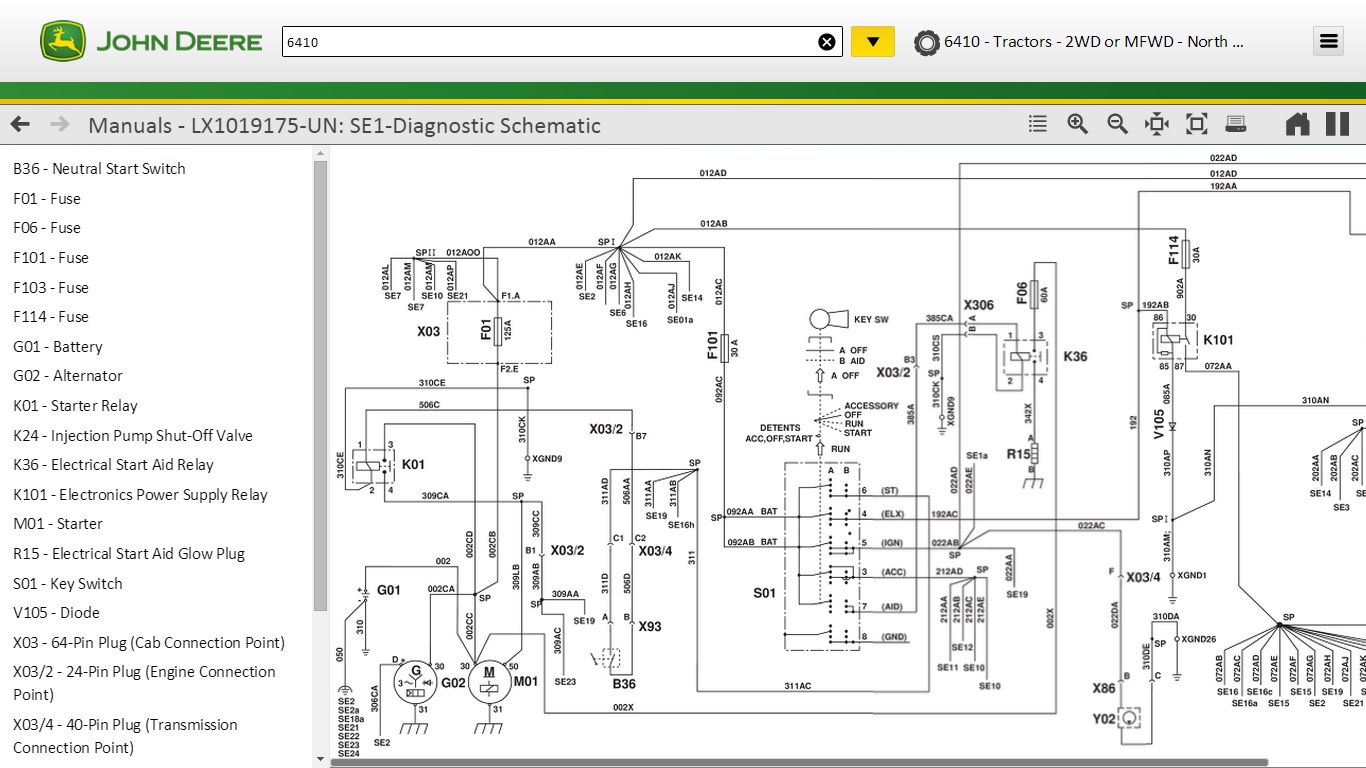Select R15 - Electrical Start Aid Glow Plug
The height and width of the screenshot is (768, 1366).
[x=129, y=554]
